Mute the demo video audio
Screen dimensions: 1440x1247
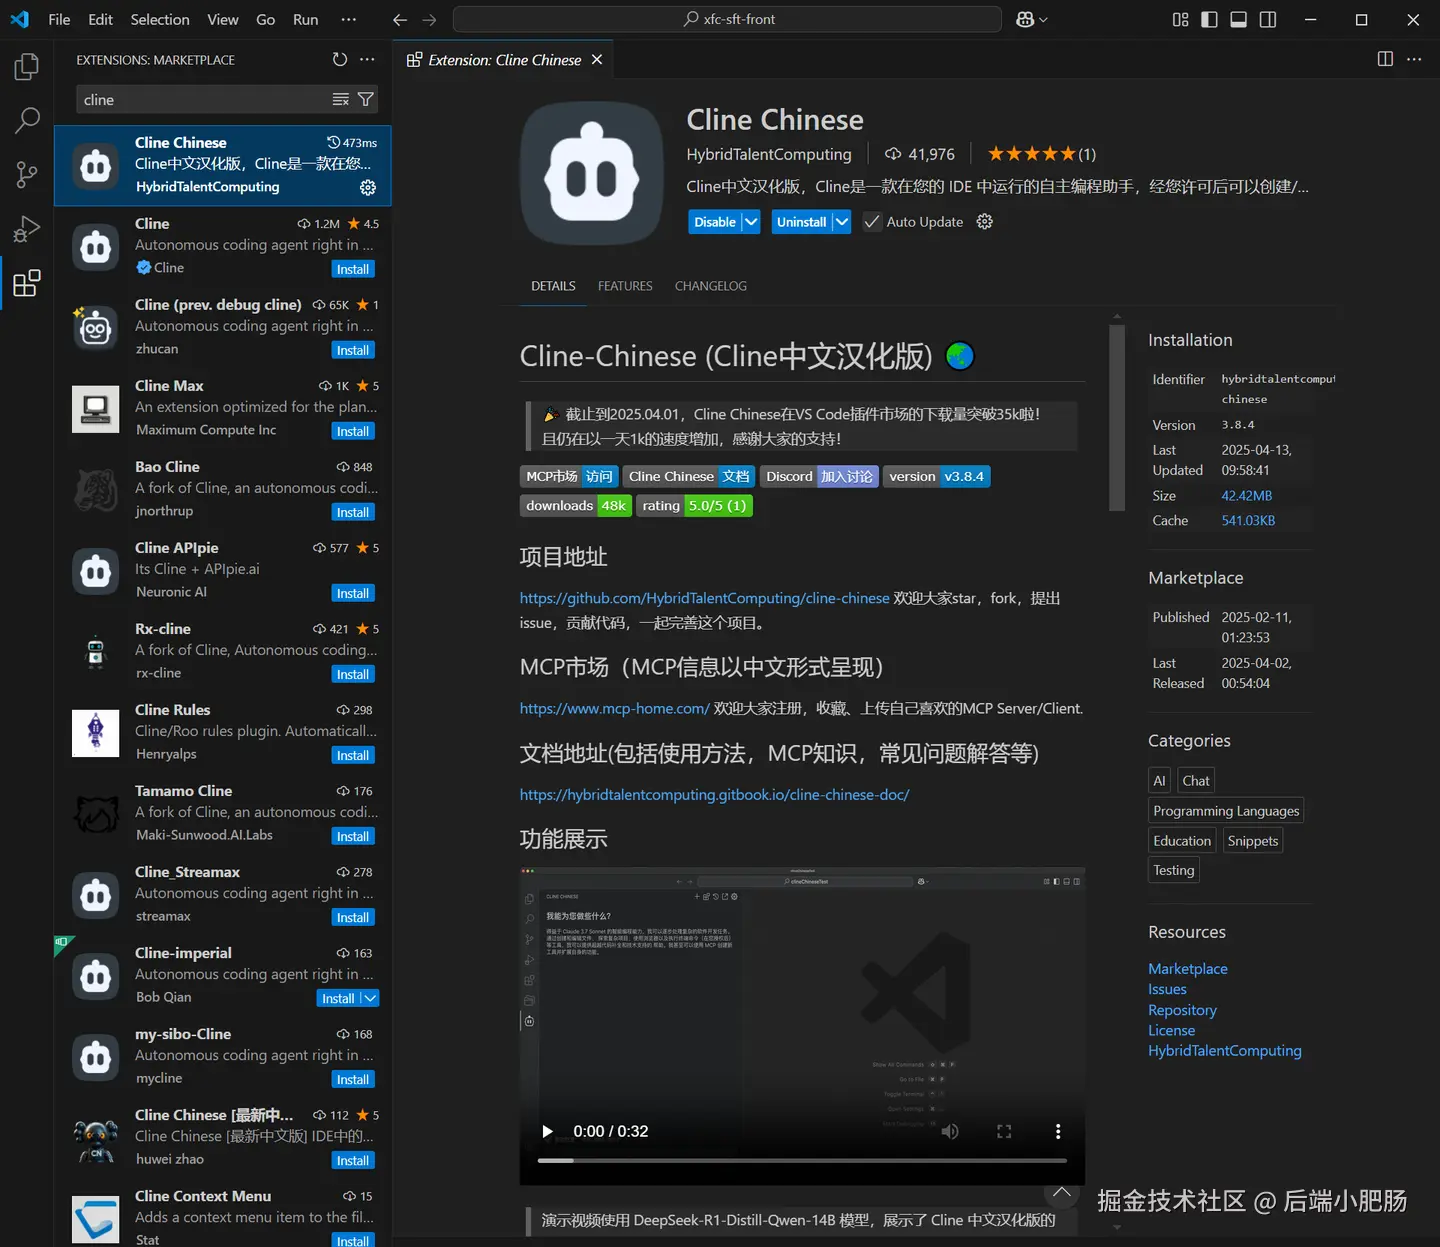(950, 1131)
